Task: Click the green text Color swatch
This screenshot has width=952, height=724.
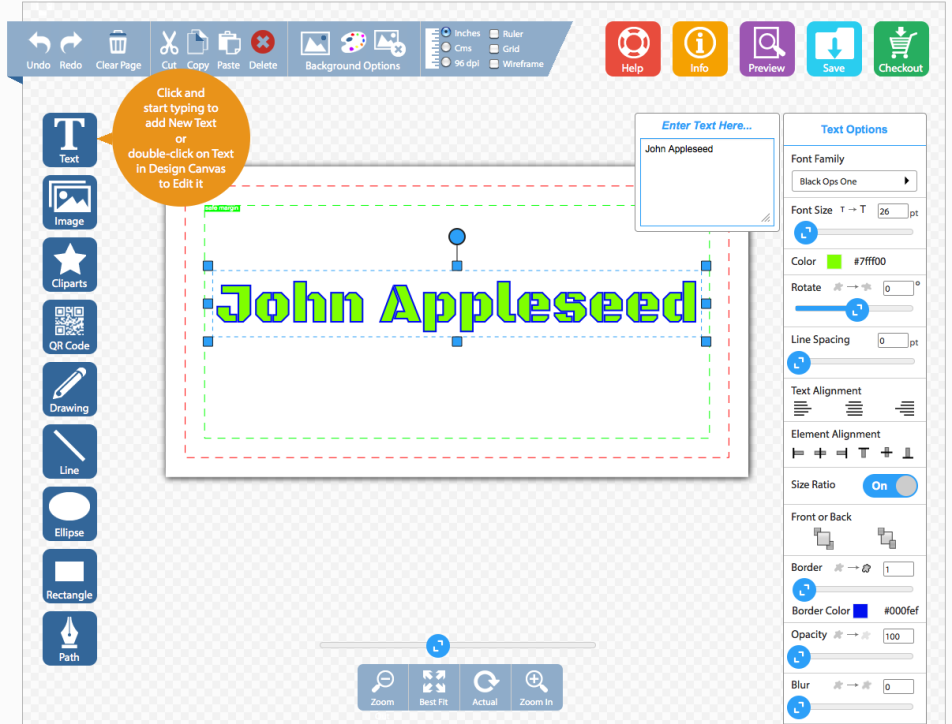Action: pyautogui.click(x=834, y=262)
